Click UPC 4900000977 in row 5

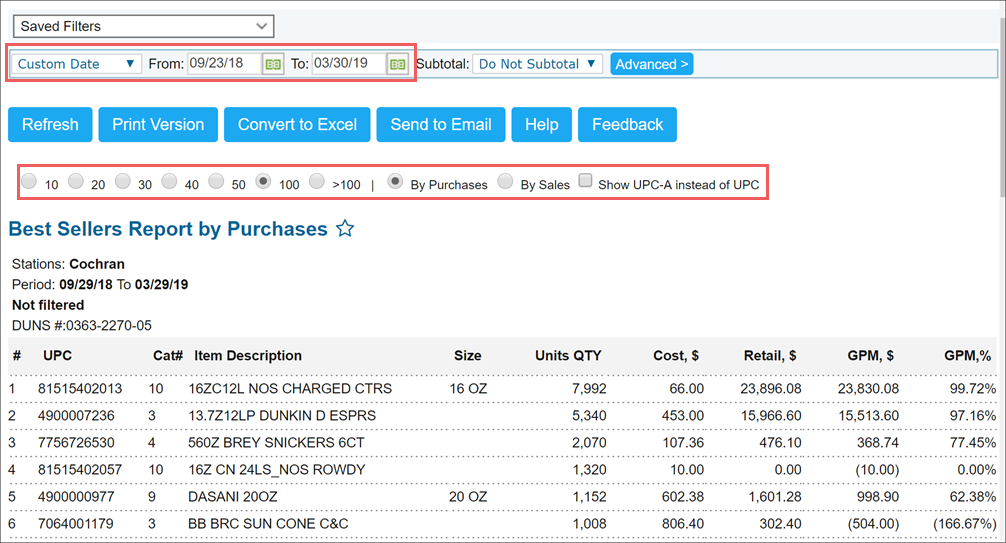click(76, 497)
